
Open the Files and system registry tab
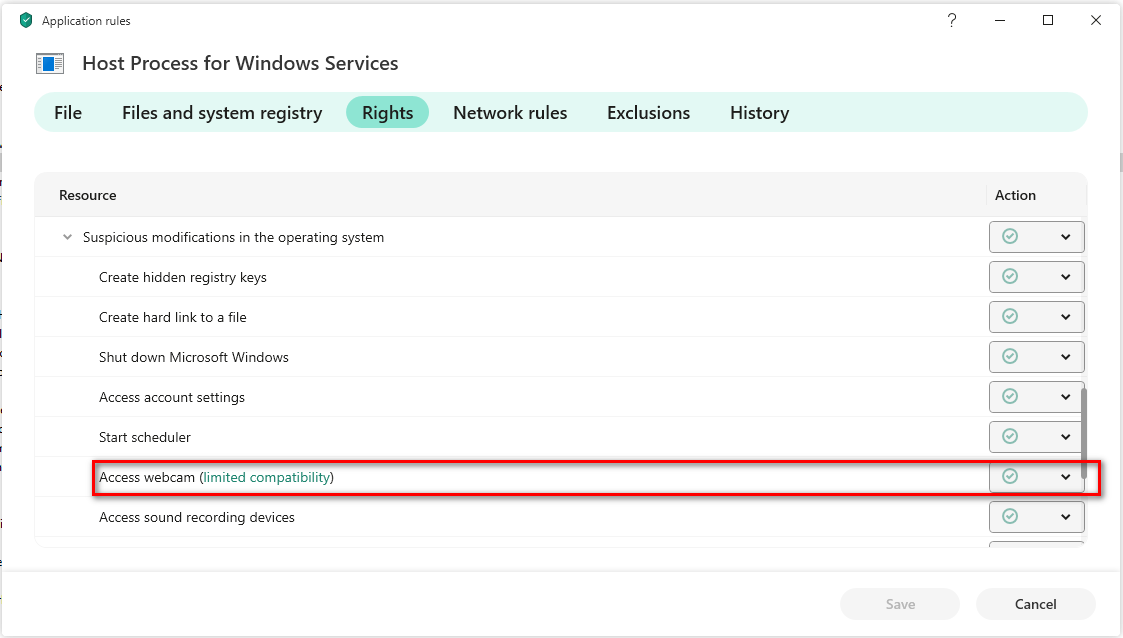tap(222, 113)
